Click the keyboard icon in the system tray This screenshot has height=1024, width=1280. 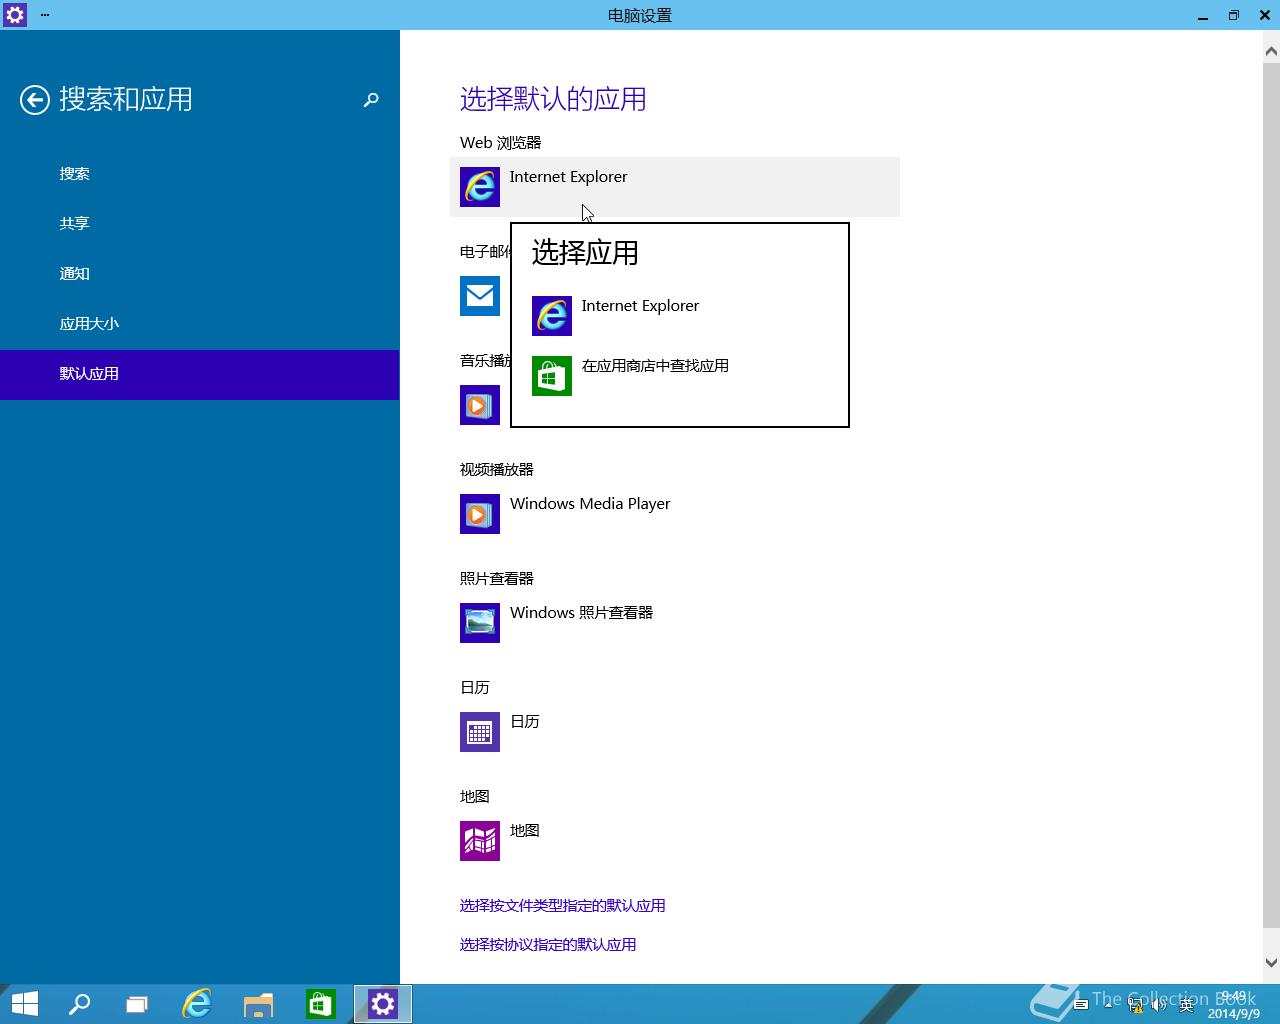(1081, 1005)
